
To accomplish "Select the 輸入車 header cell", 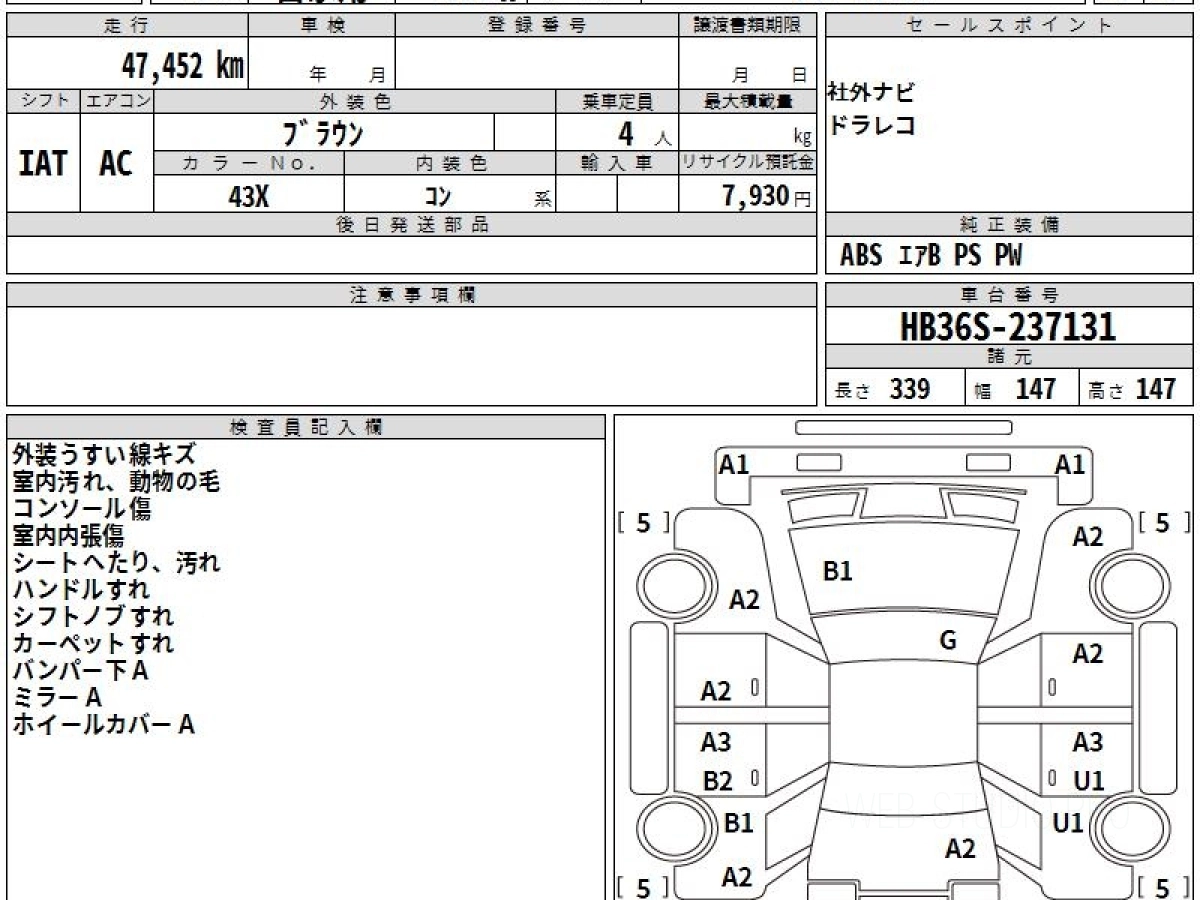I will click(617, 162).
